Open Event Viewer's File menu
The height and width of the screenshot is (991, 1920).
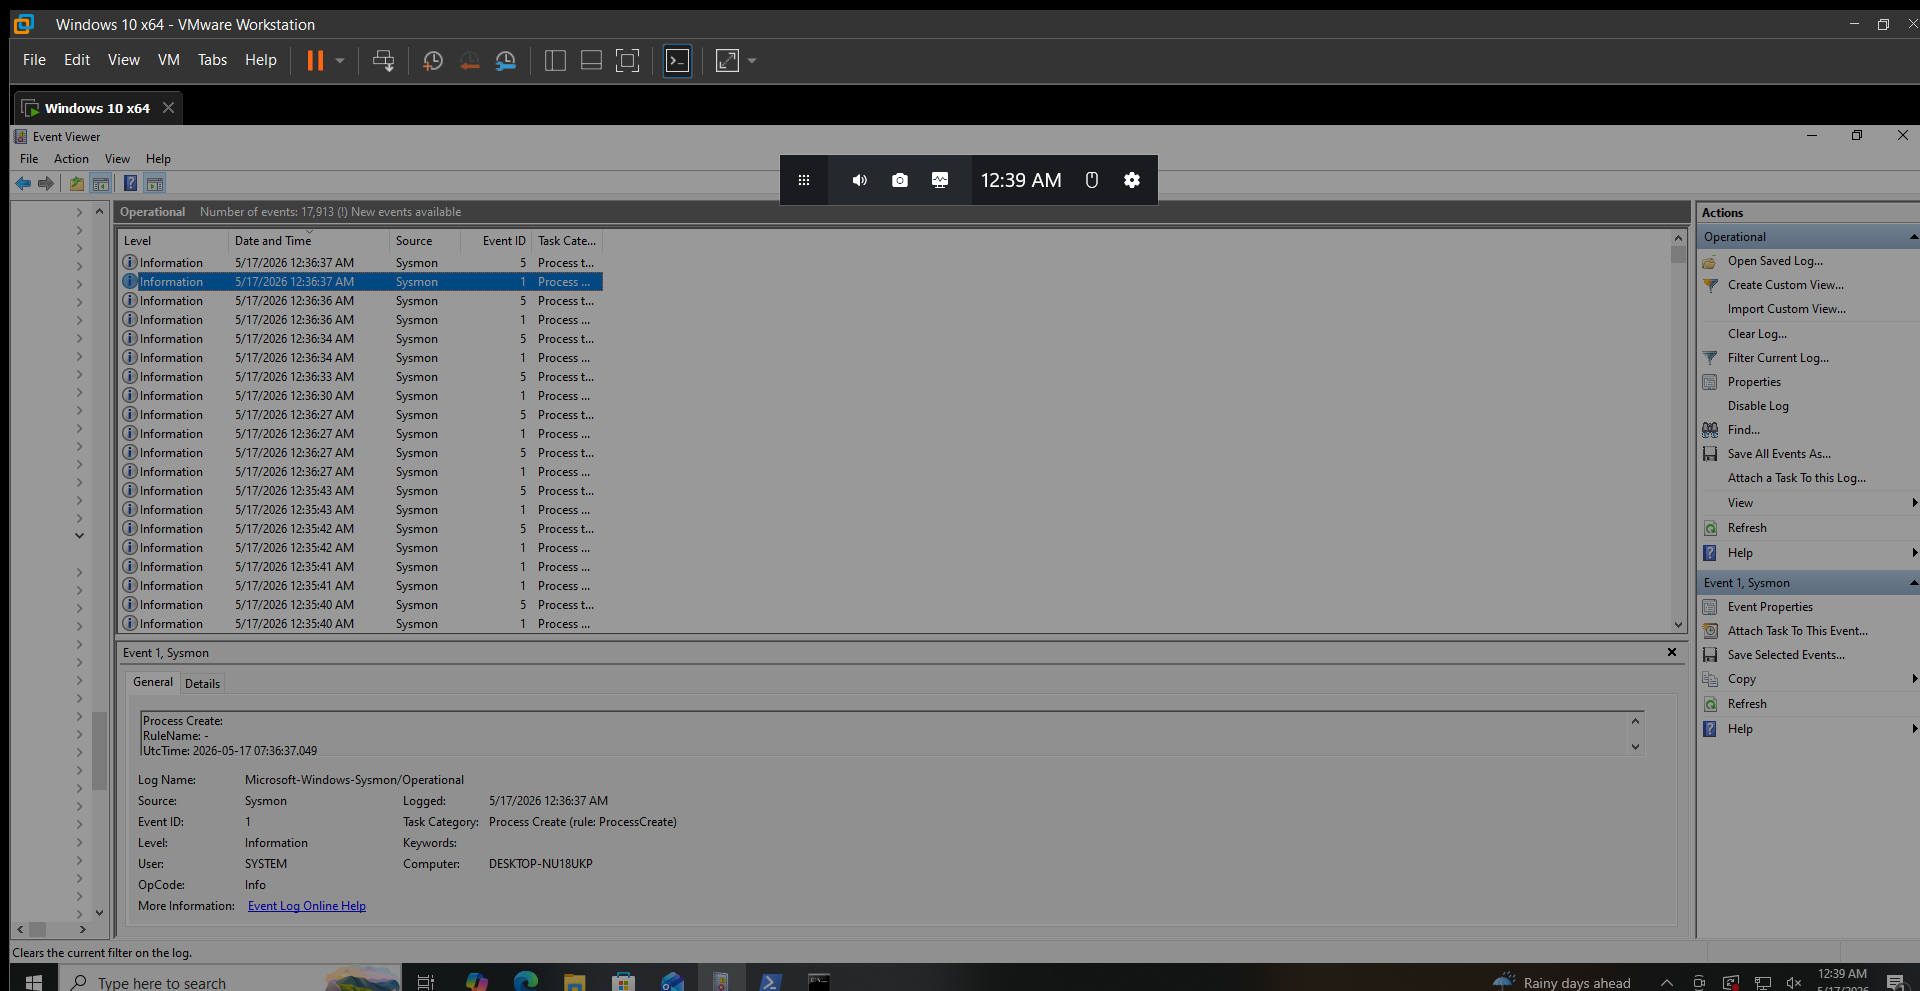click(29, 159)
